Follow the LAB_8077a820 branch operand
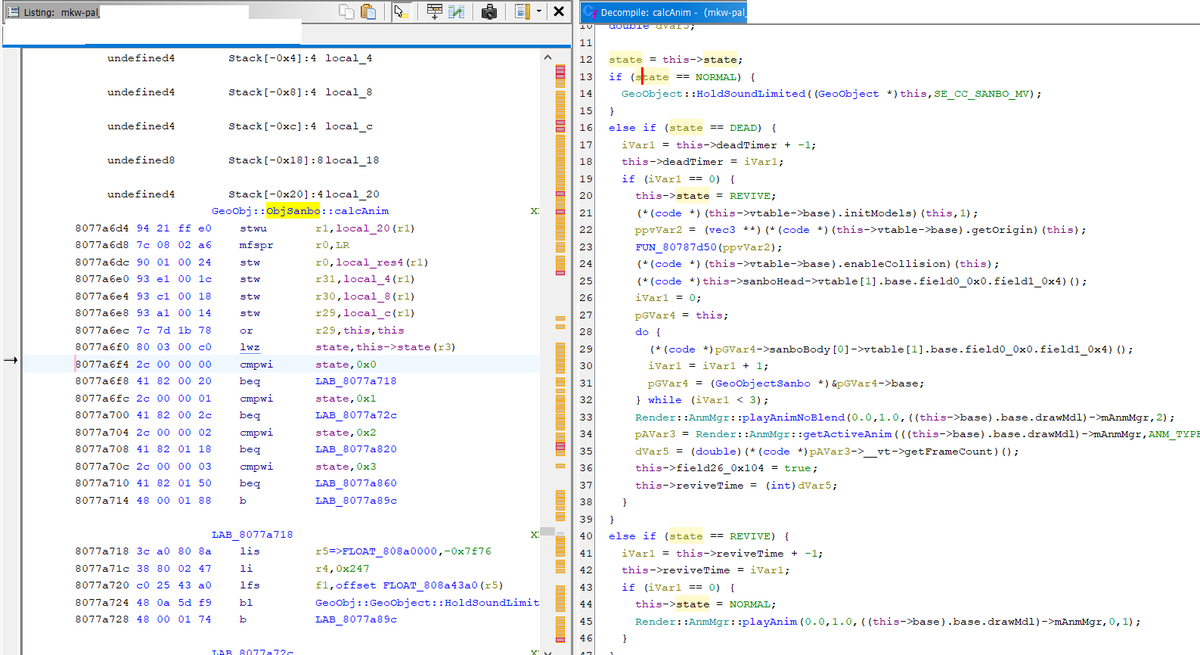The height and width of the screenshot is (655, 1200). [x=356, y=449]
